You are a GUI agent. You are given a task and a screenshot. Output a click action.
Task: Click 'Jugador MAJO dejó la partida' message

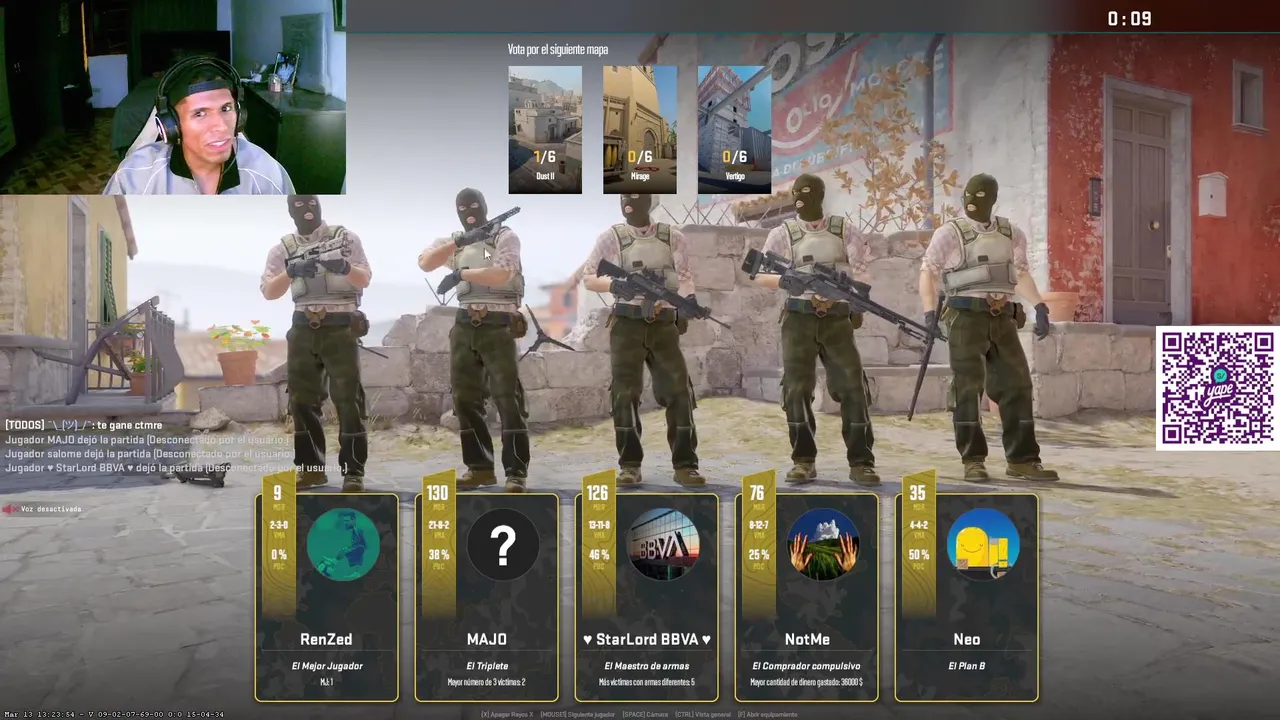tap(147, 440)
